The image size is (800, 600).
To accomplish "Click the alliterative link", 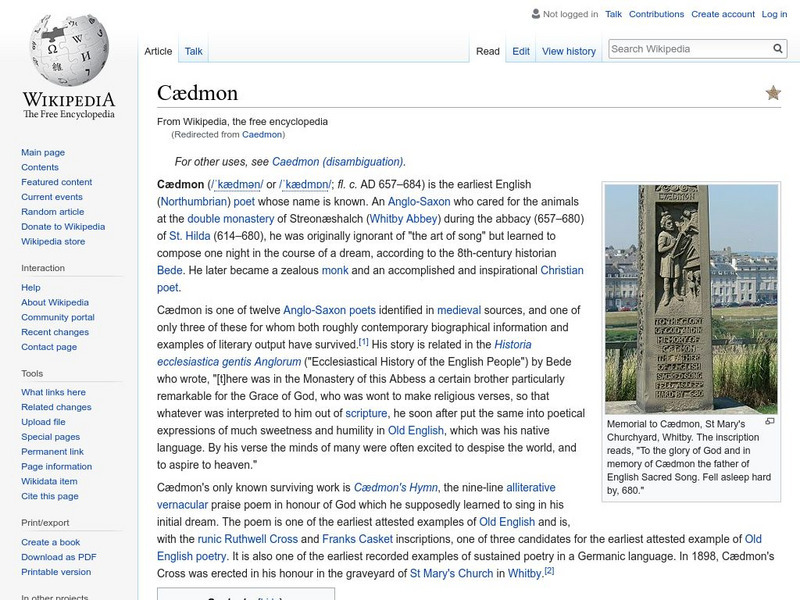I will 531,487.
